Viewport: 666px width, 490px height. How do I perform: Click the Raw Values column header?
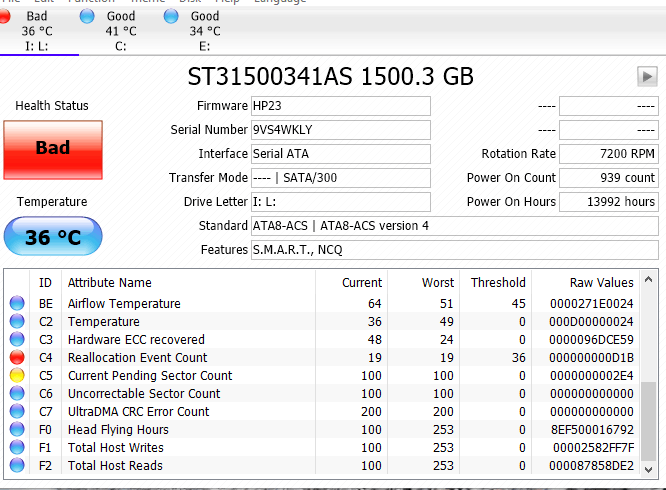coord(585,283)
